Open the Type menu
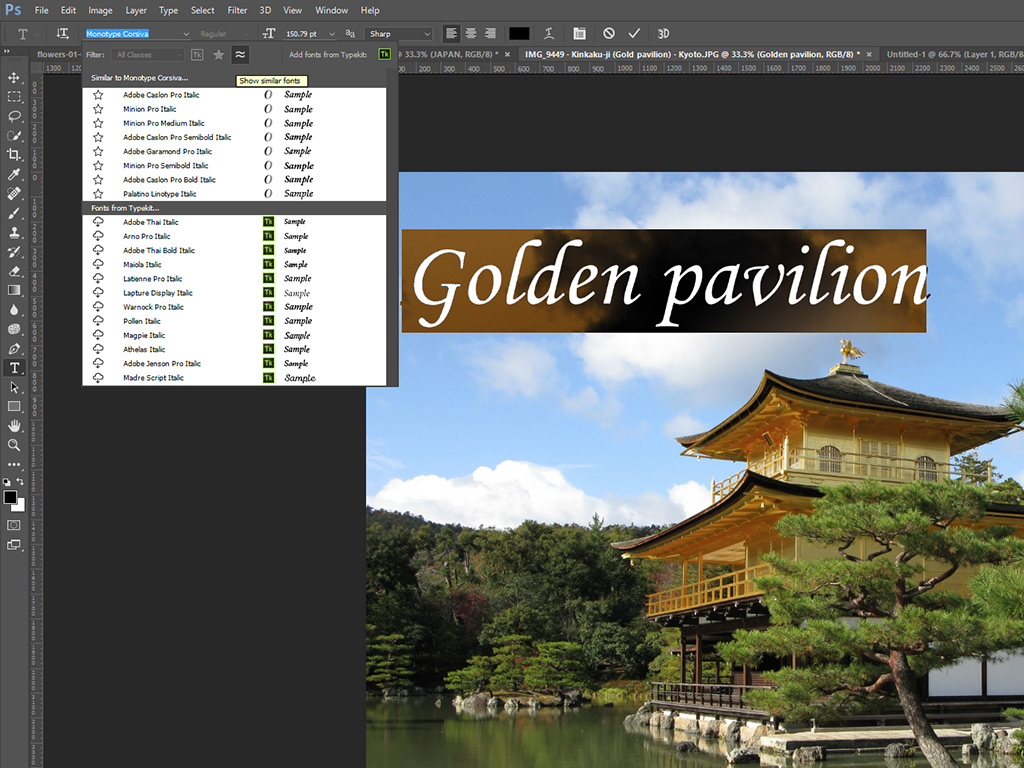The image size is (1024, 768). pos(167,10)
